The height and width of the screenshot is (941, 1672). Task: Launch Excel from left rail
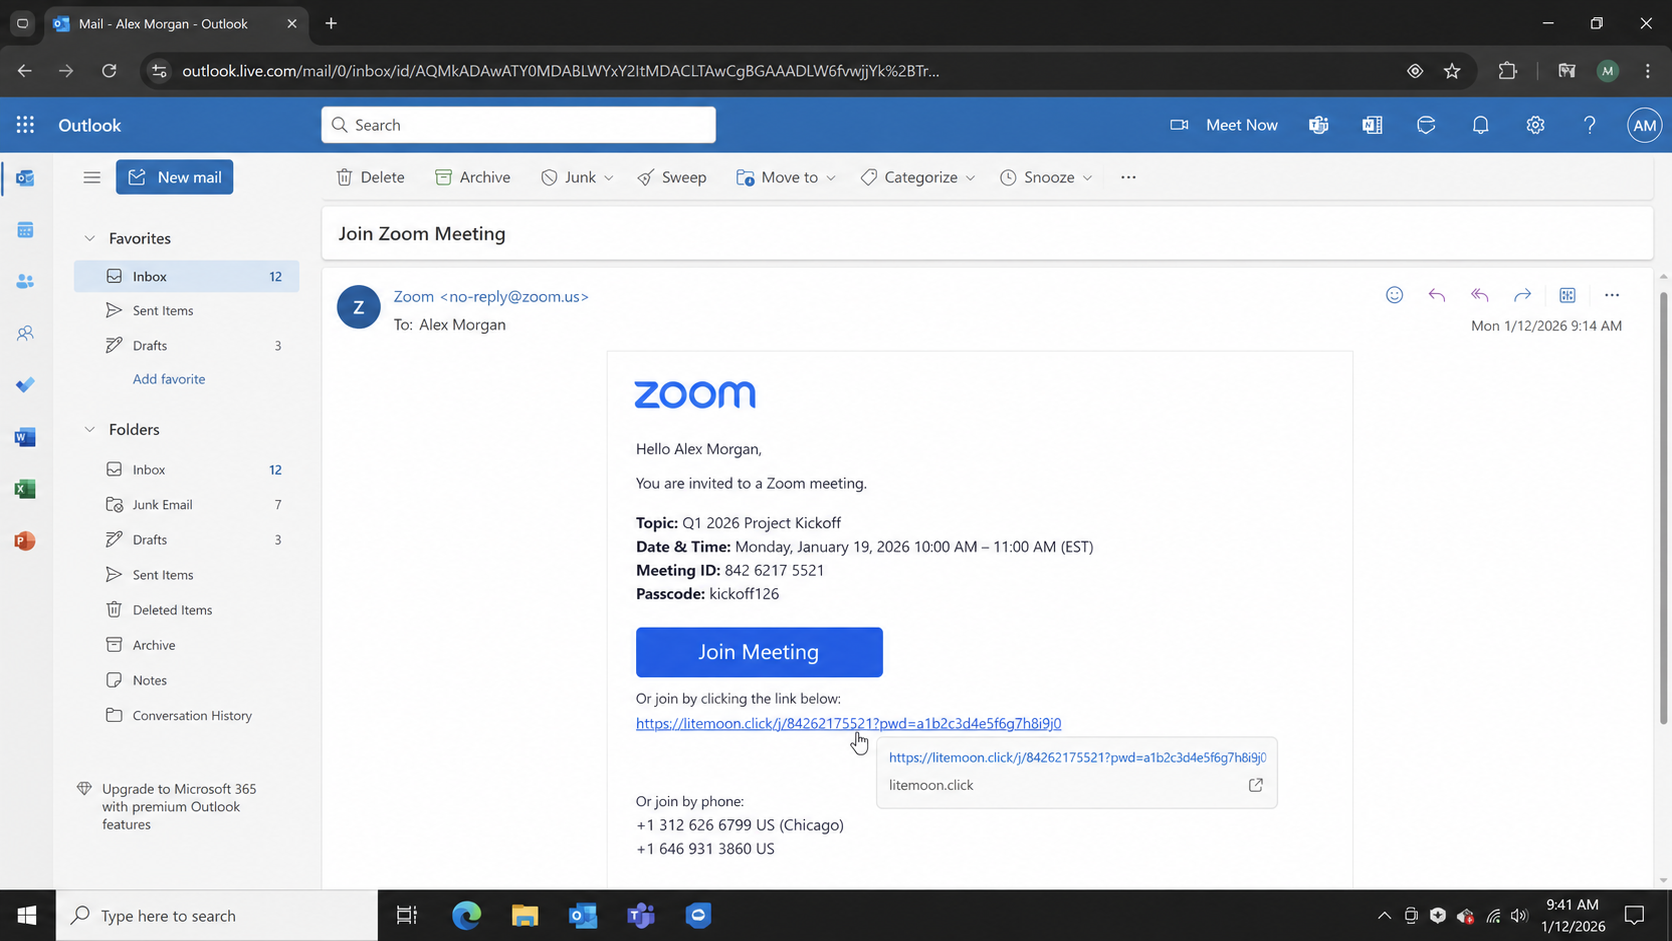click(x=25, y=489)
